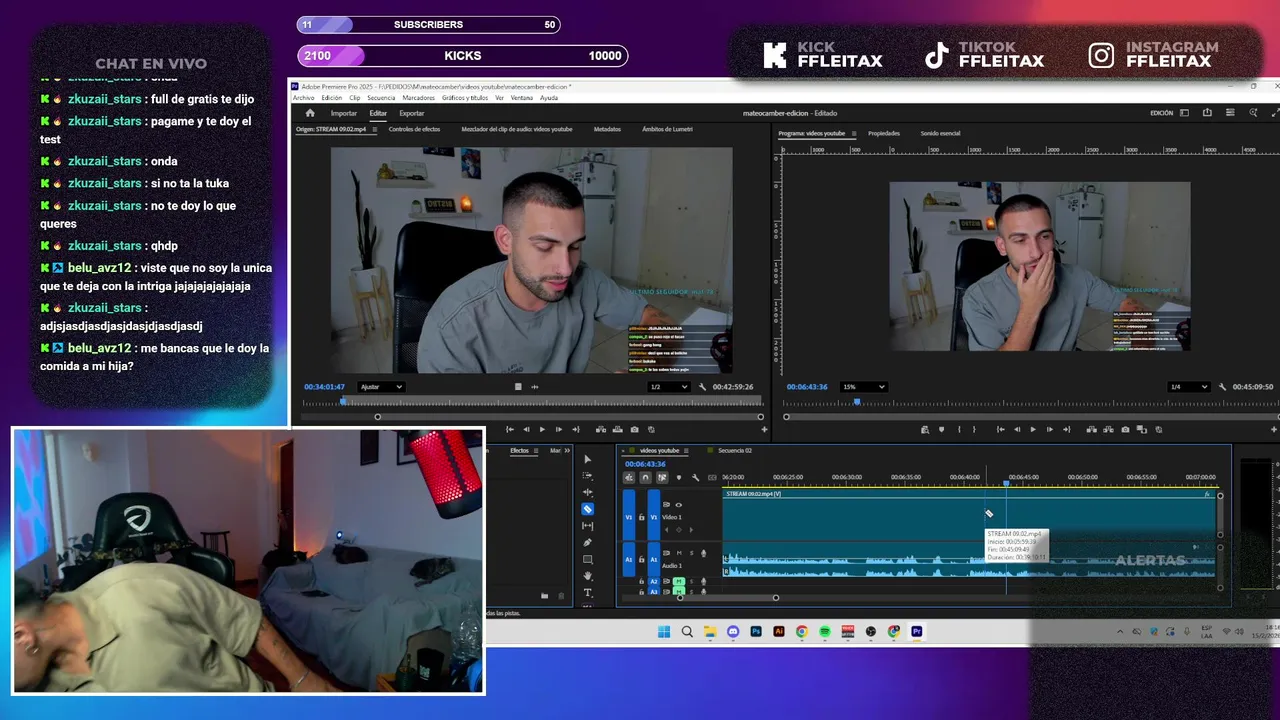The height and width of the screenshot is (720, 1280).
Task: Open the Ajustar zoom dropdown in Source monitor
Action: point(381,387)
